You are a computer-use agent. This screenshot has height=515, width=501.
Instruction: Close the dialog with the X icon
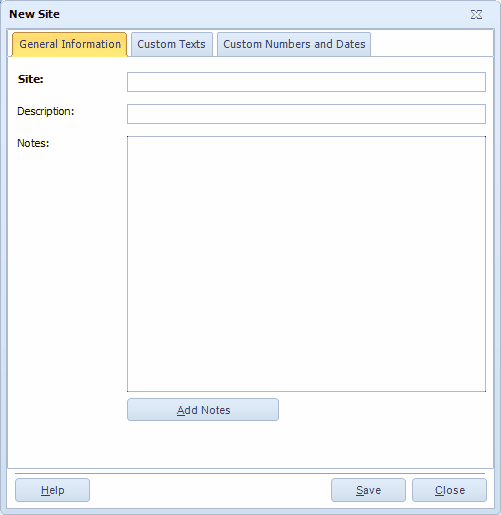(476, 14)
